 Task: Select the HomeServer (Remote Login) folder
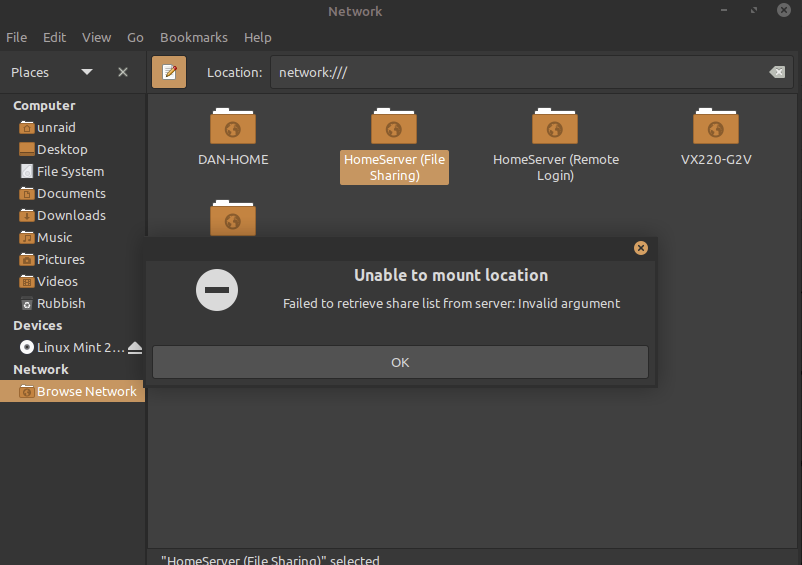click(x=555, y=145)
